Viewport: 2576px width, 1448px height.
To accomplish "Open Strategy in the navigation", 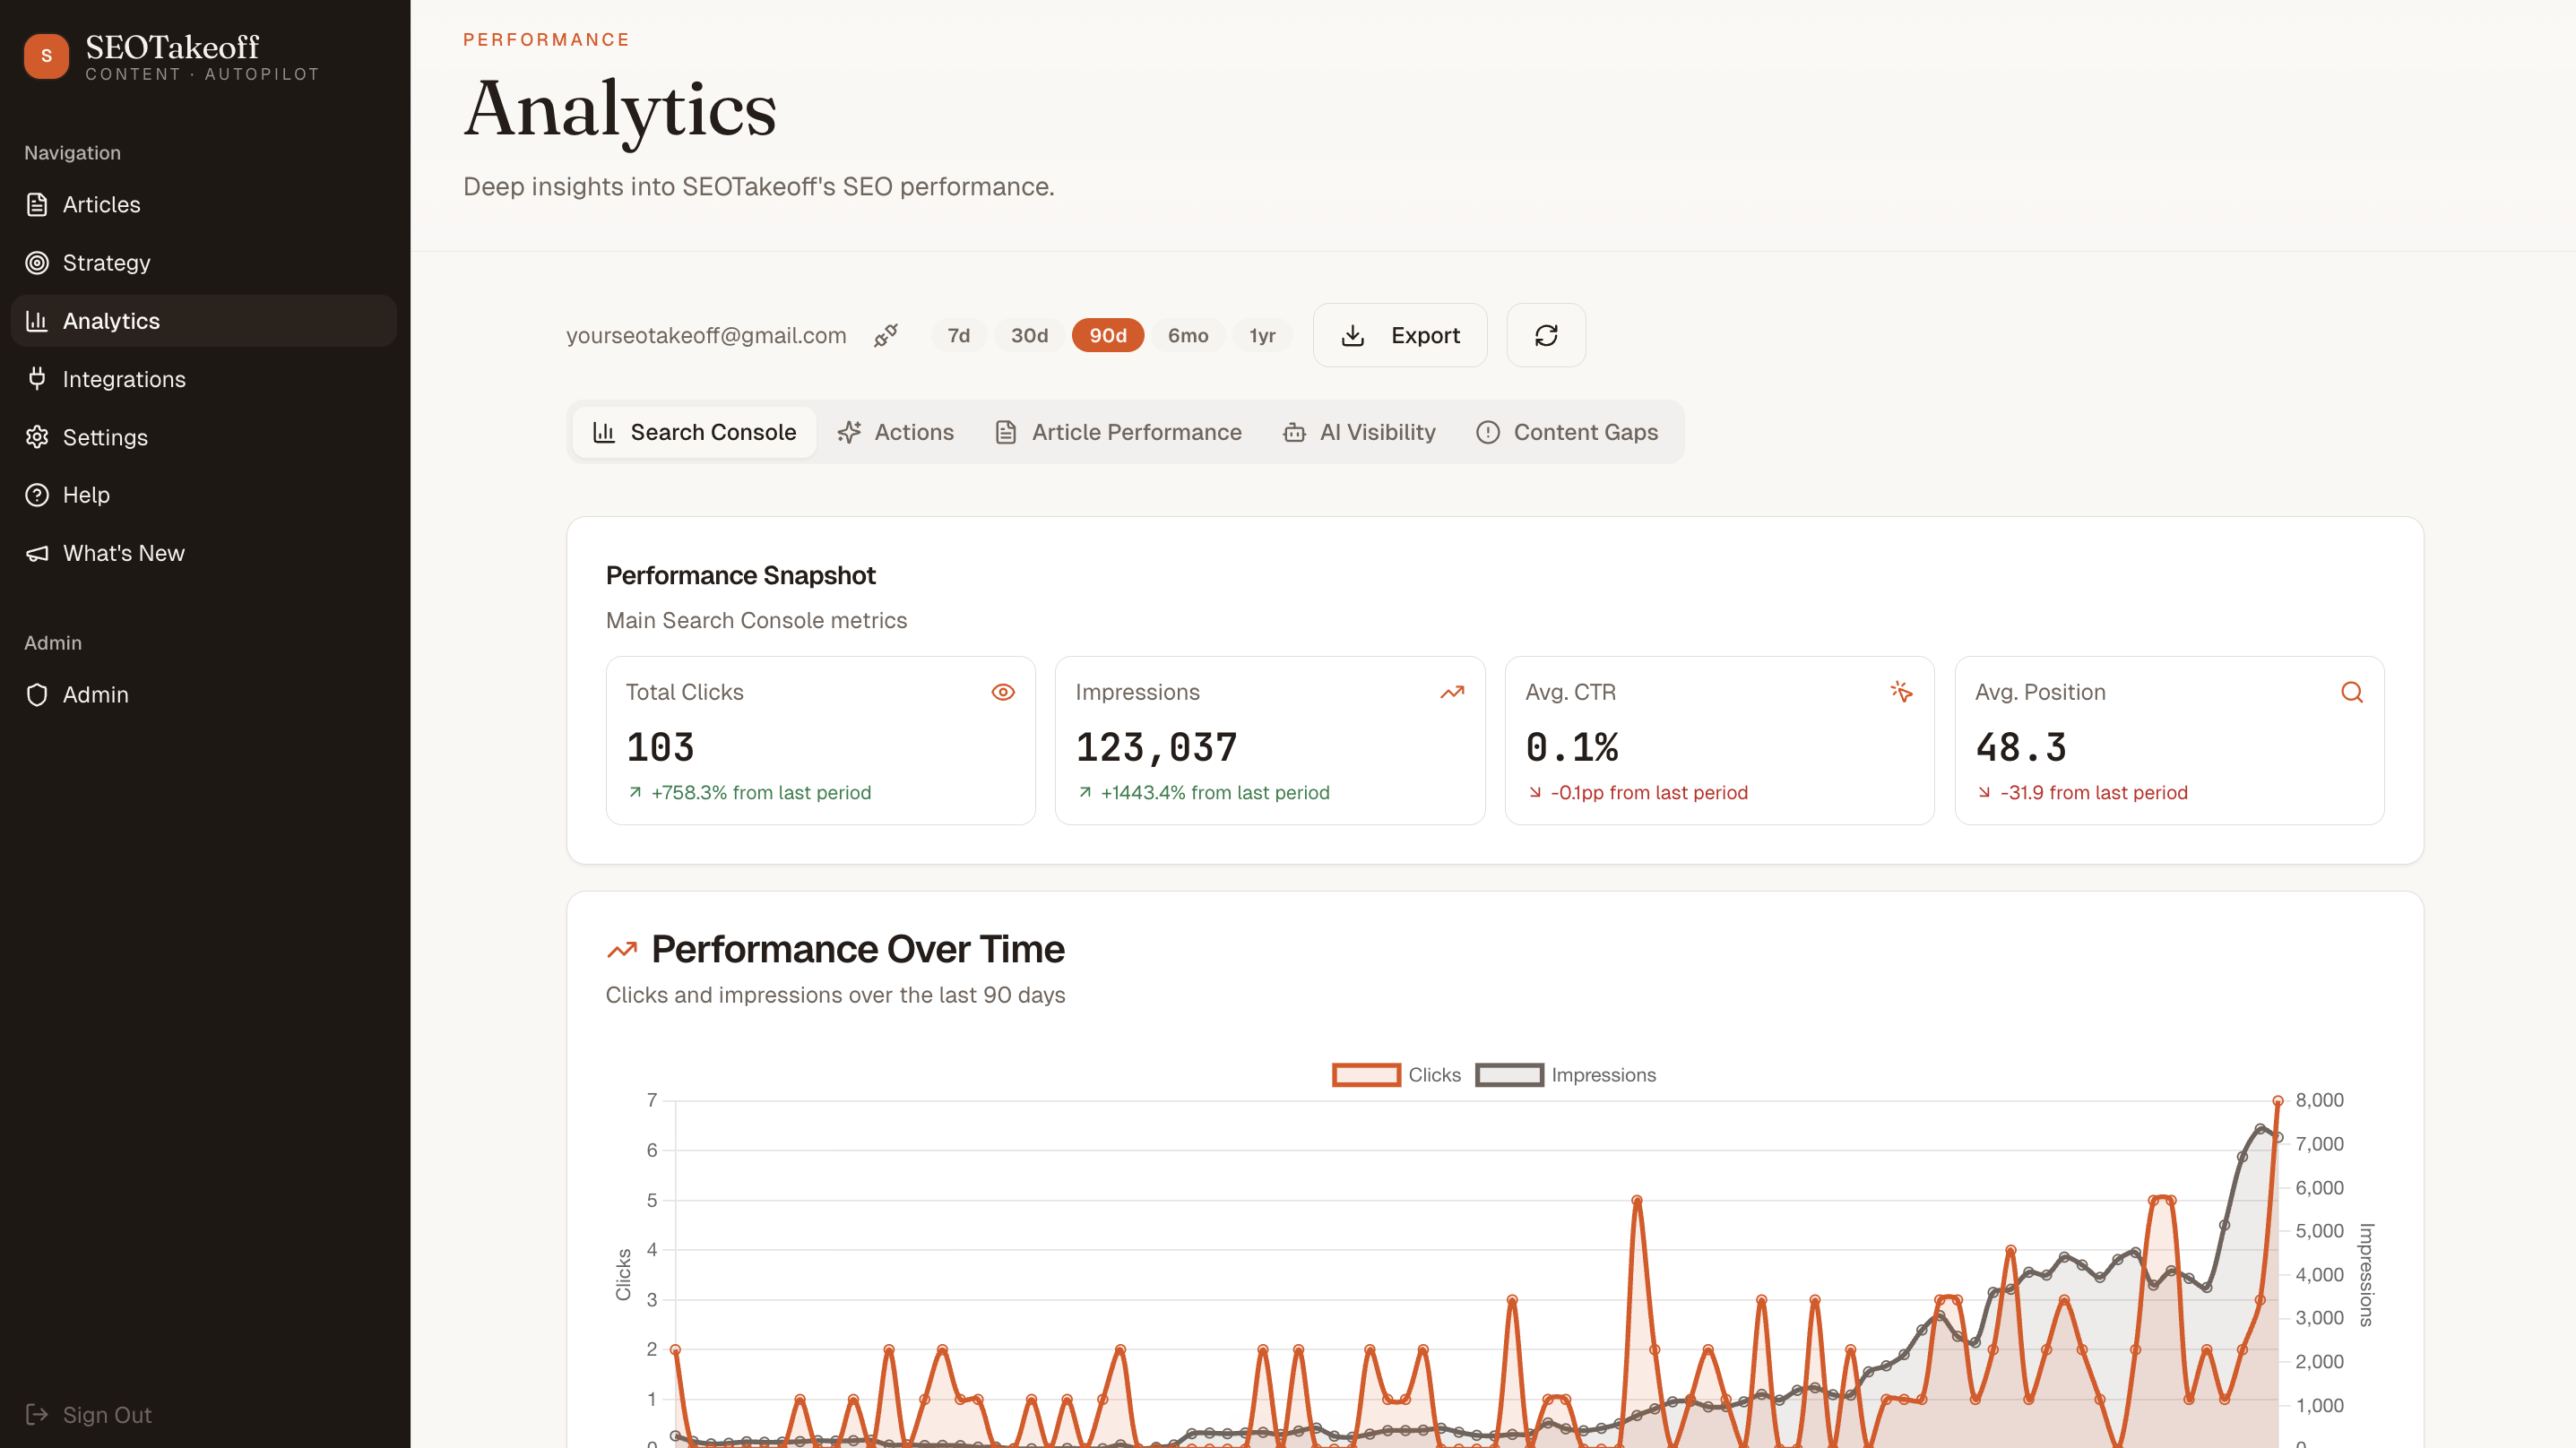I will [204, 263].
